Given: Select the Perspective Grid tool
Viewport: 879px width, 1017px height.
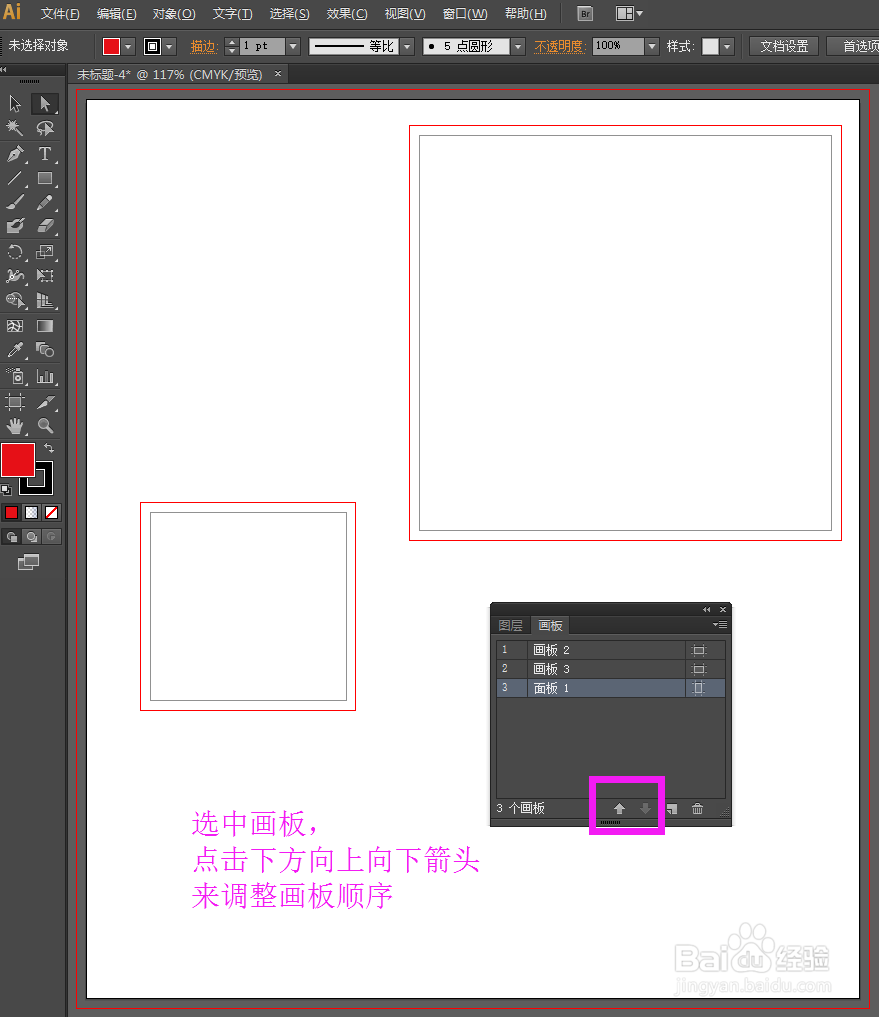Looking at the screenshot, I should pyautogui.click(x=44, y=300).
